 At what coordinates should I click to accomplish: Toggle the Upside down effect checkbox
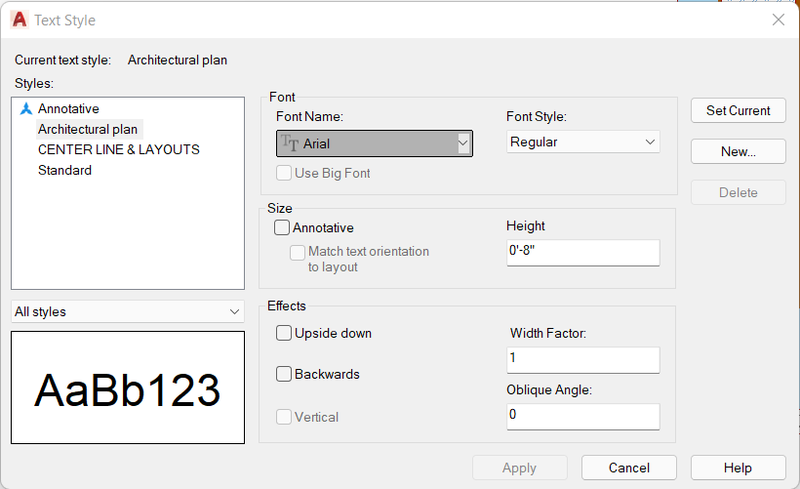pyautogui.click(x=284, y=333)
